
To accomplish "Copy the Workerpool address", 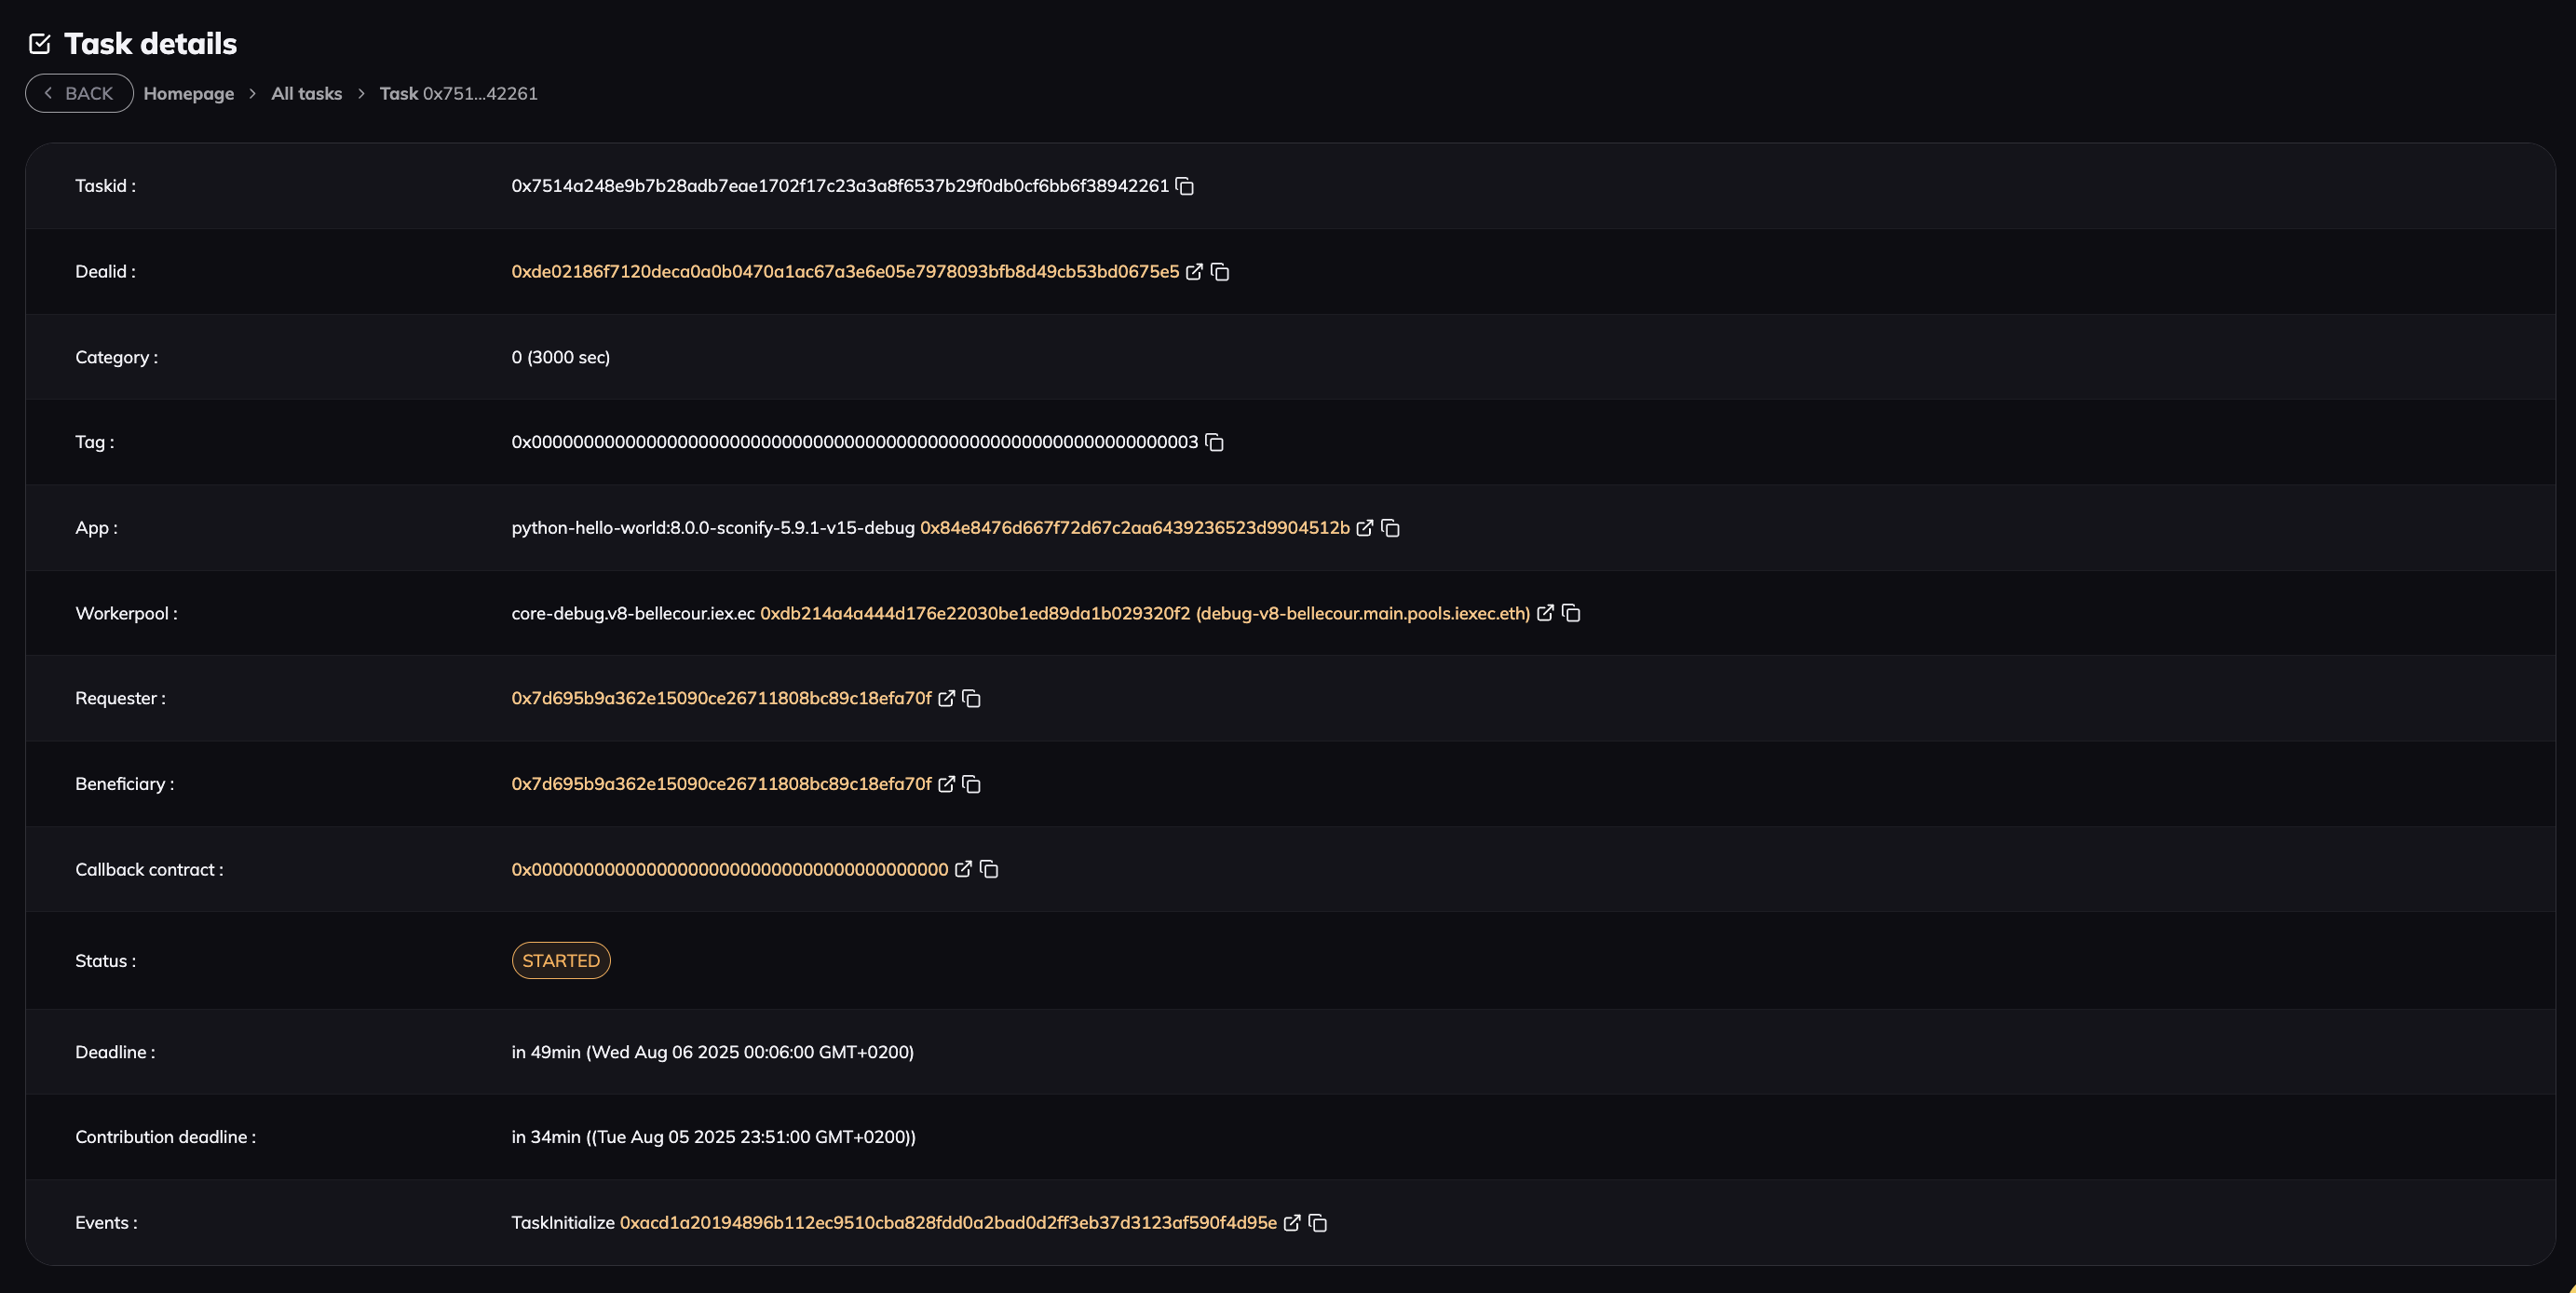I will 1572,613.
